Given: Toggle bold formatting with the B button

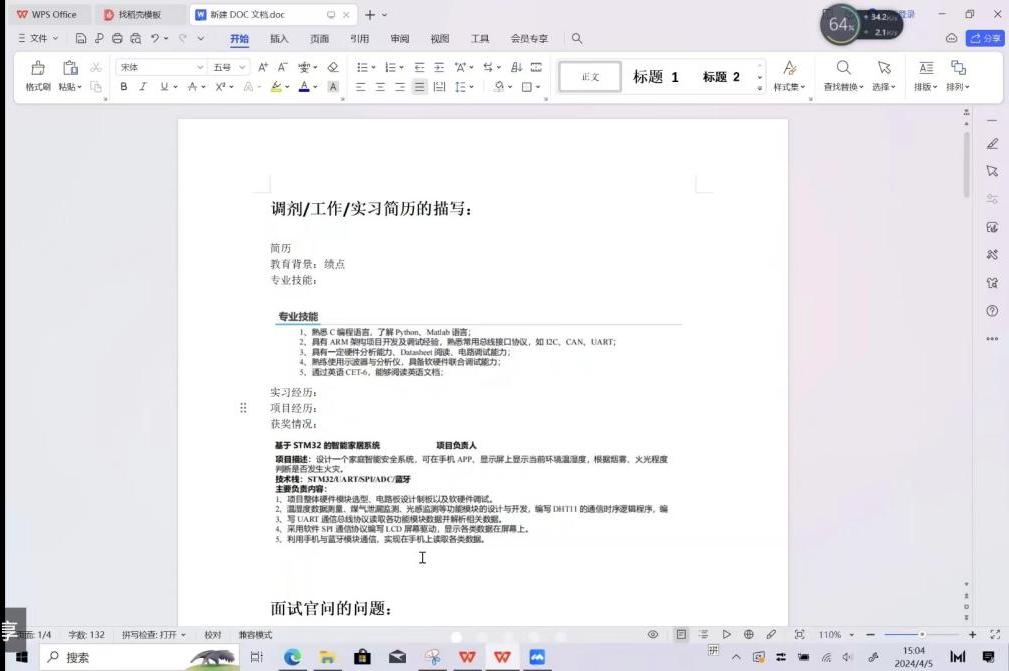Looking at the screenshot, I should click(124, 87).
